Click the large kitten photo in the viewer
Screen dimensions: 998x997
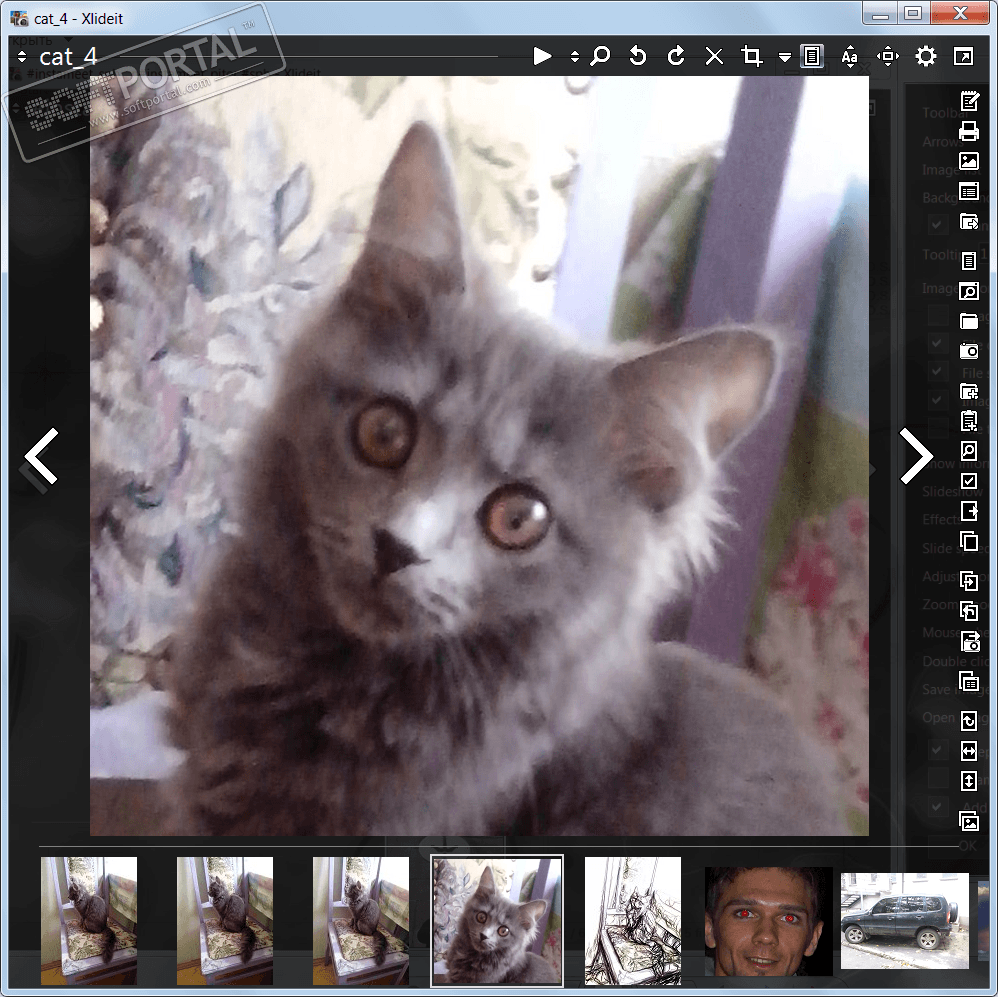click(479, 456)
